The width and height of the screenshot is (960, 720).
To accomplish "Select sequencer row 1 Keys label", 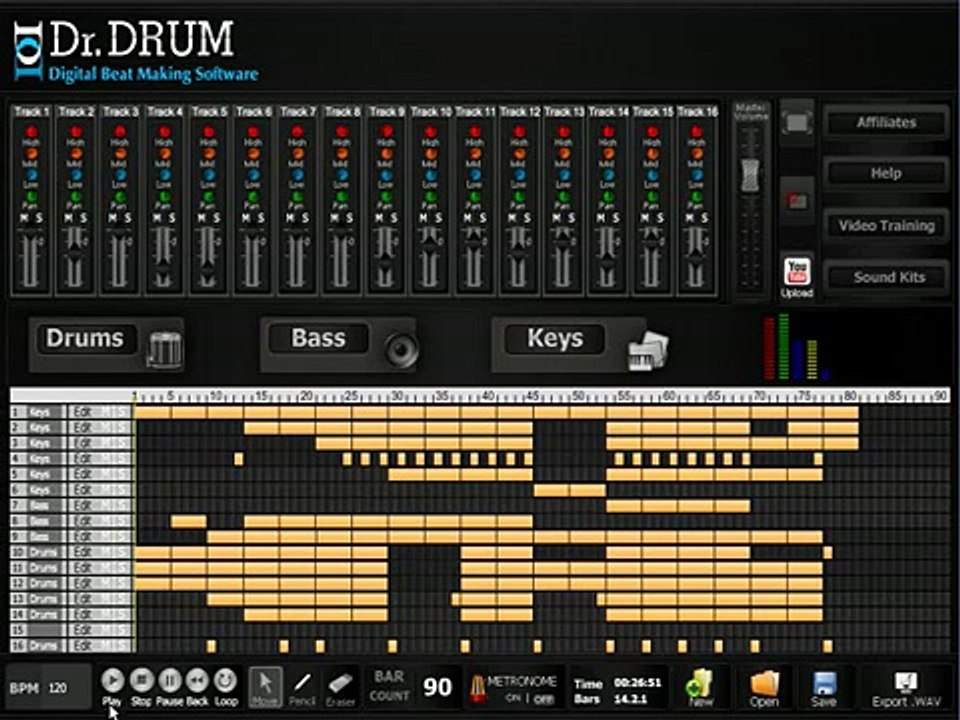I will (x=38, y=412).
